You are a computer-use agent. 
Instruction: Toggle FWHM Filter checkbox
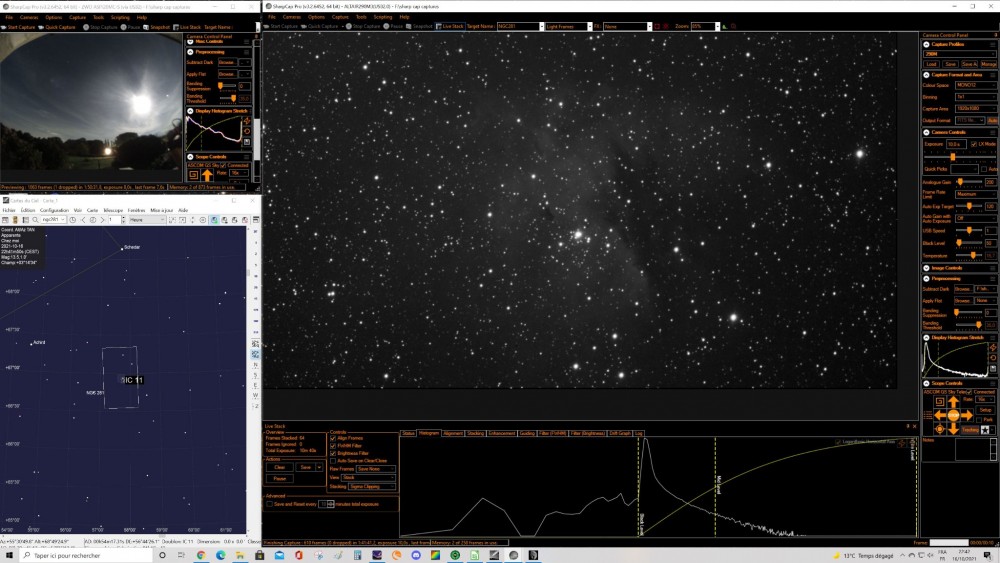pos(333,446)
